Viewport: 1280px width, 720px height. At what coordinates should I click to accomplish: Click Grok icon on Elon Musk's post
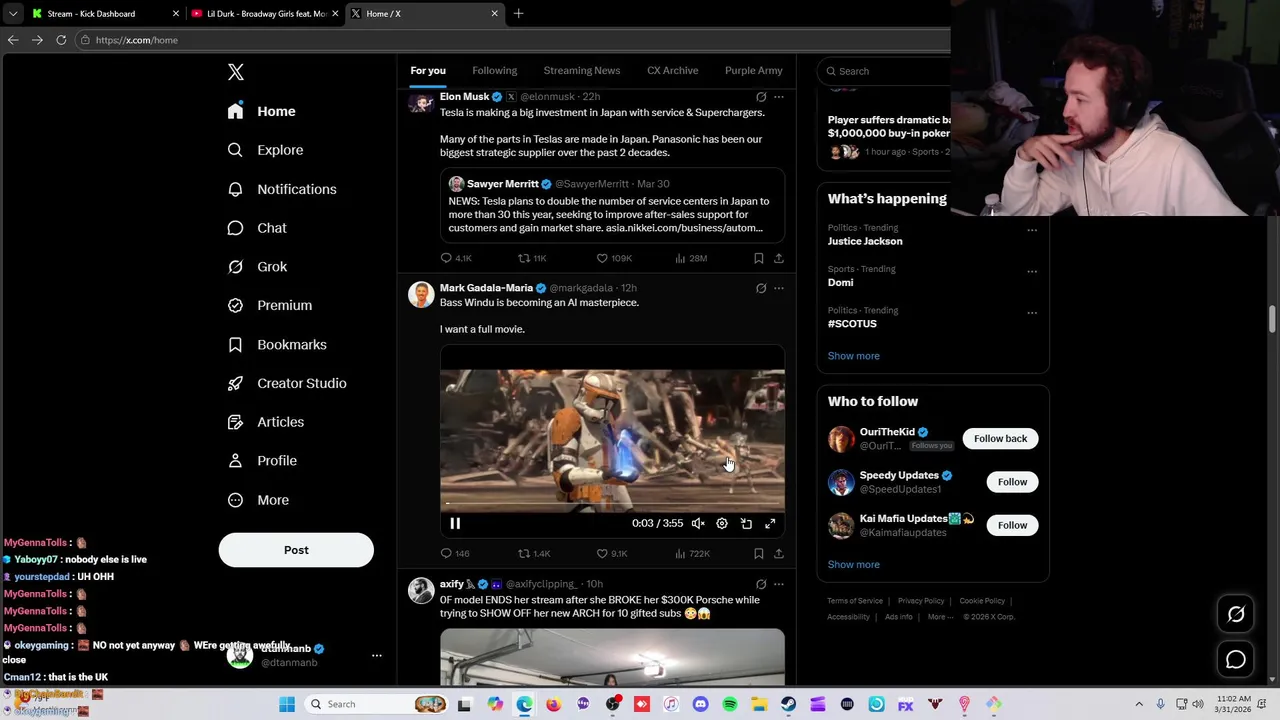pos(761,97)
